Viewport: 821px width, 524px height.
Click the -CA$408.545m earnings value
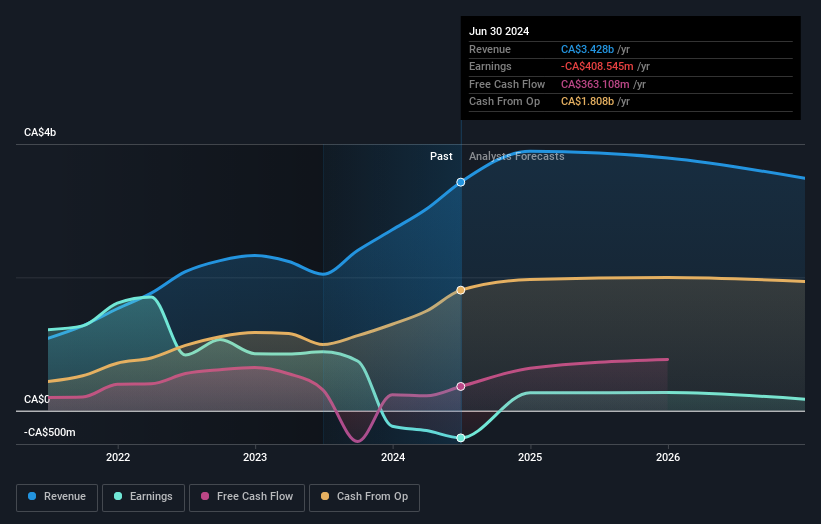(597, 66)
